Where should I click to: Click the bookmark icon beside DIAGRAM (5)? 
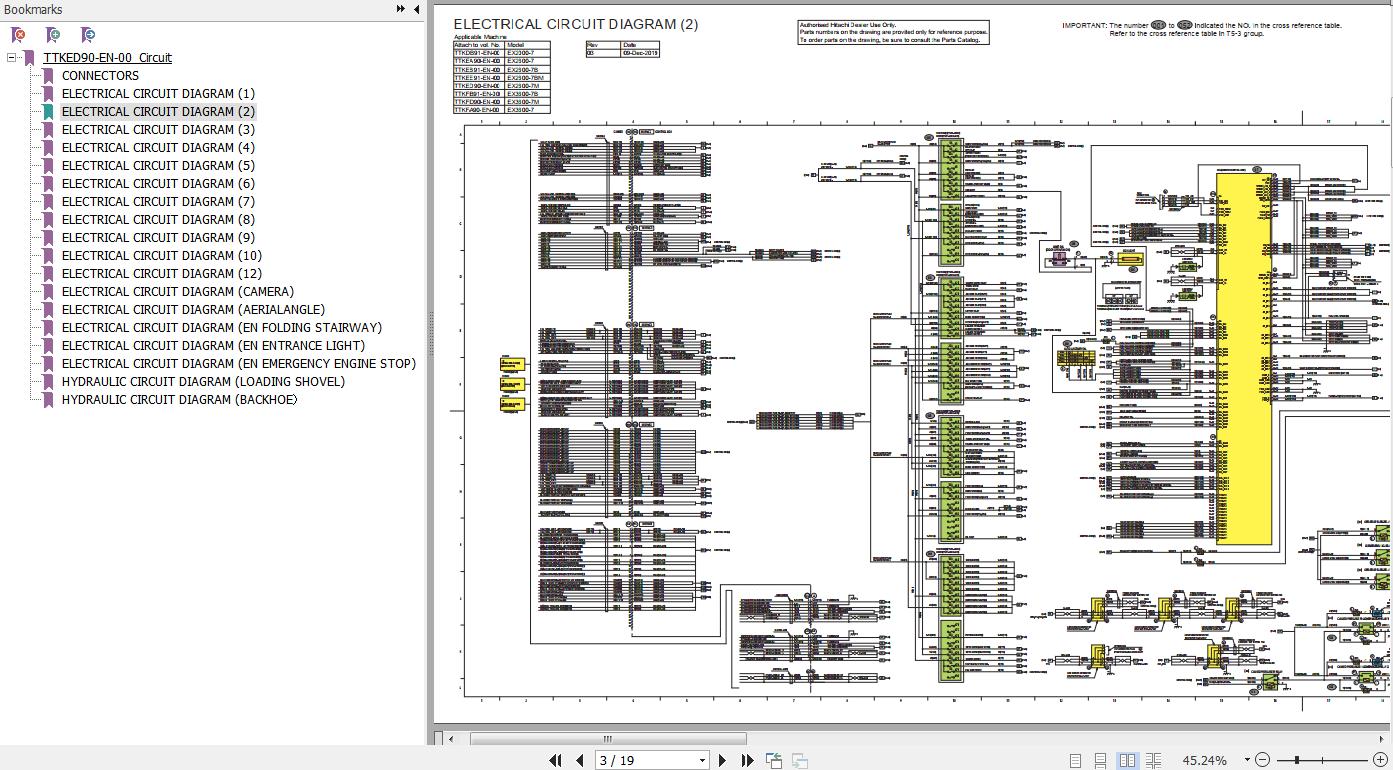(48, 166)
